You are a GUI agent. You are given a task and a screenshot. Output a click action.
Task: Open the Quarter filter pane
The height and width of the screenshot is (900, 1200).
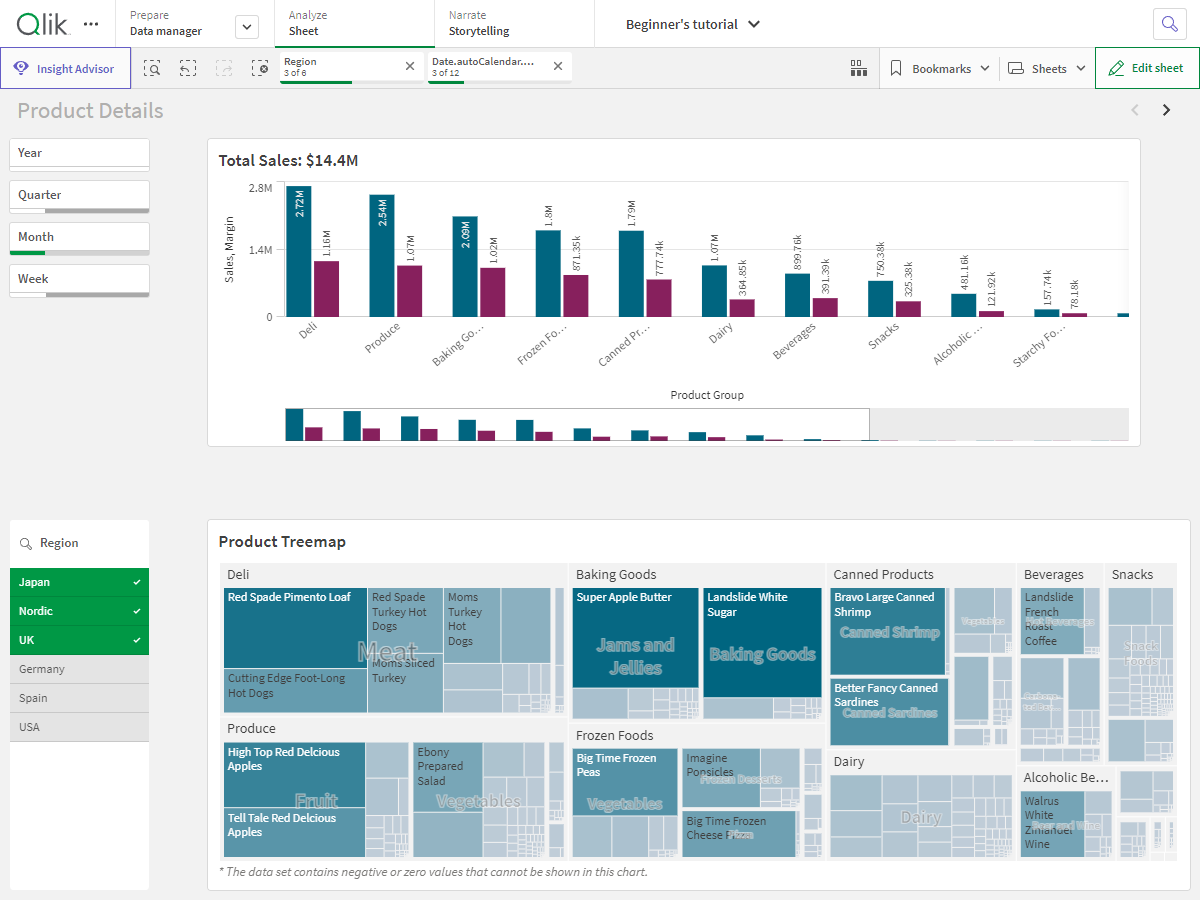point(79,196)
